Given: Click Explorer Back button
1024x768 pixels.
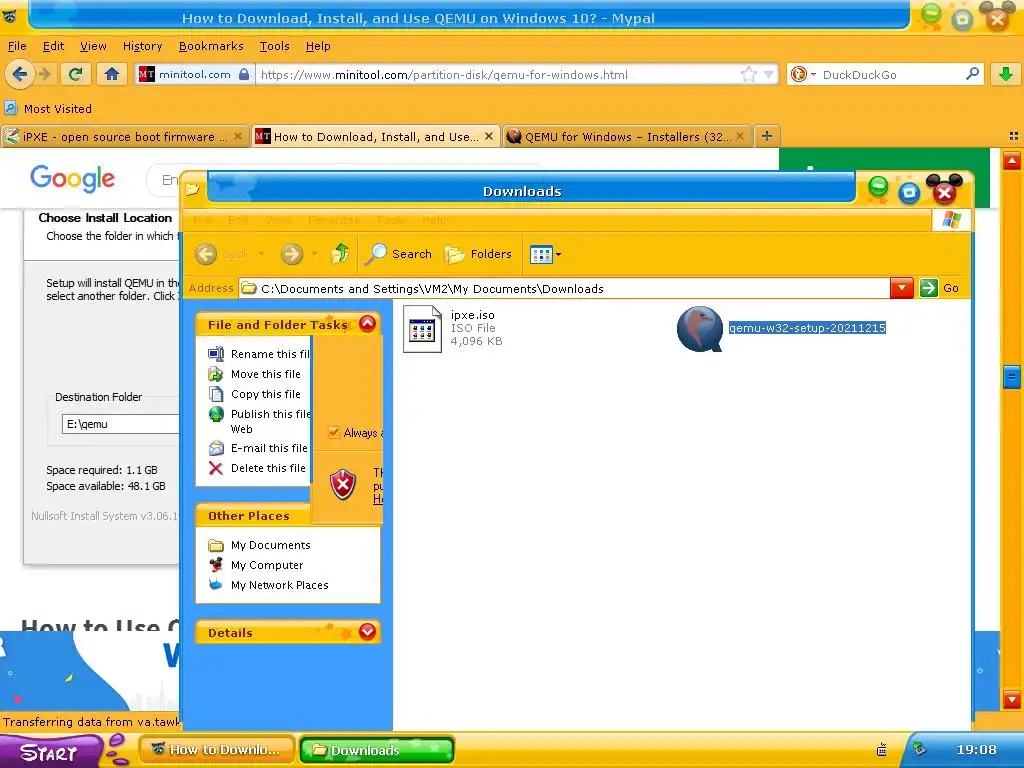Looking at the screenshot, I should click(229, 253).
